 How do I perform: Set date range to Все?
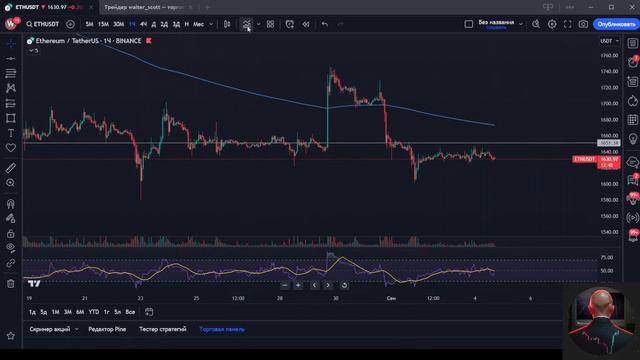[x=130, y=312]
